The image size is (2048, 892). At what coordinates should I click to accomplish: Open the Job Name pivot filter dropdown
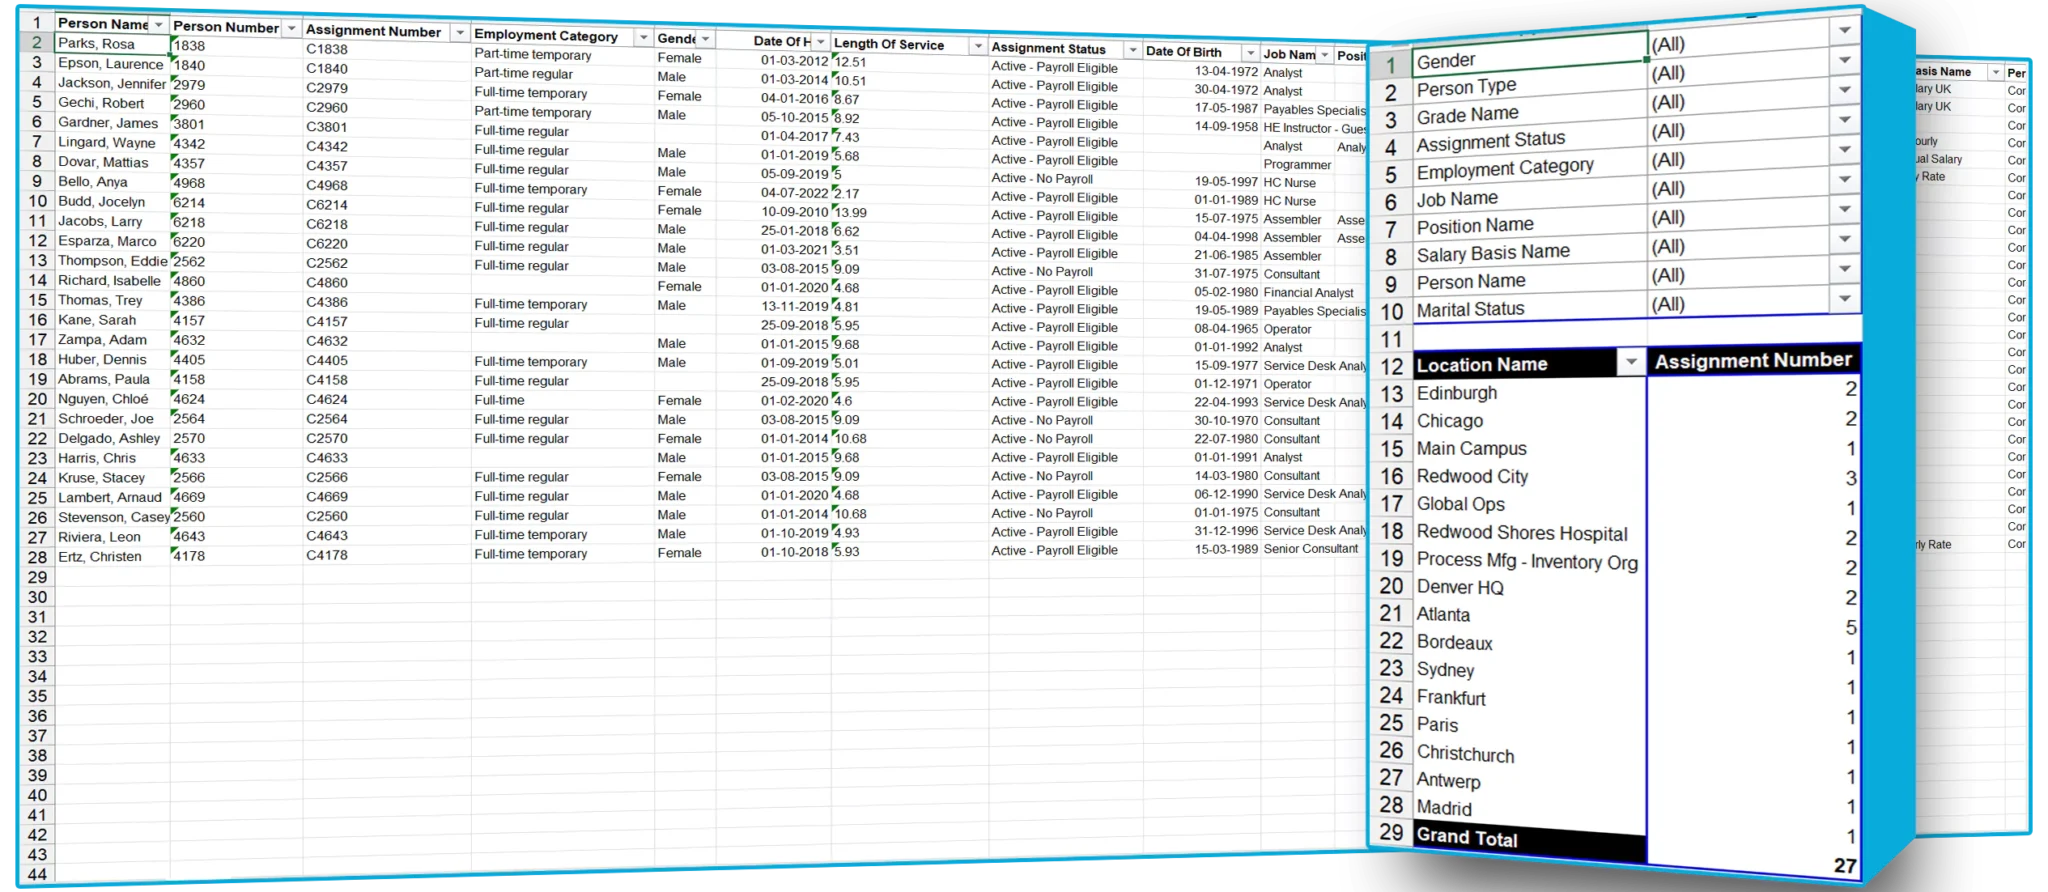1844,180
